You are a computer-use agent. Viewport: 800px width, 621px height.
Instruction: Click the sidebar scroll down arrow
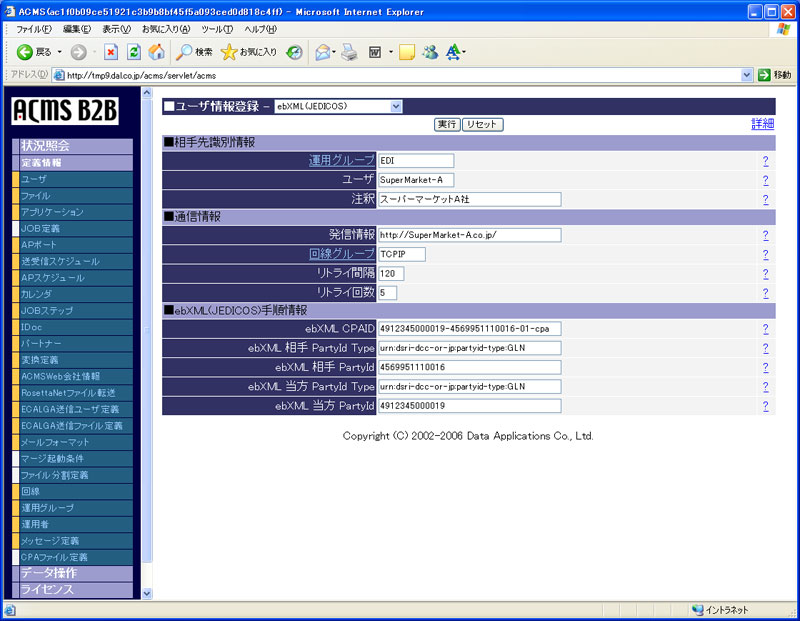(x=148, y=593)
